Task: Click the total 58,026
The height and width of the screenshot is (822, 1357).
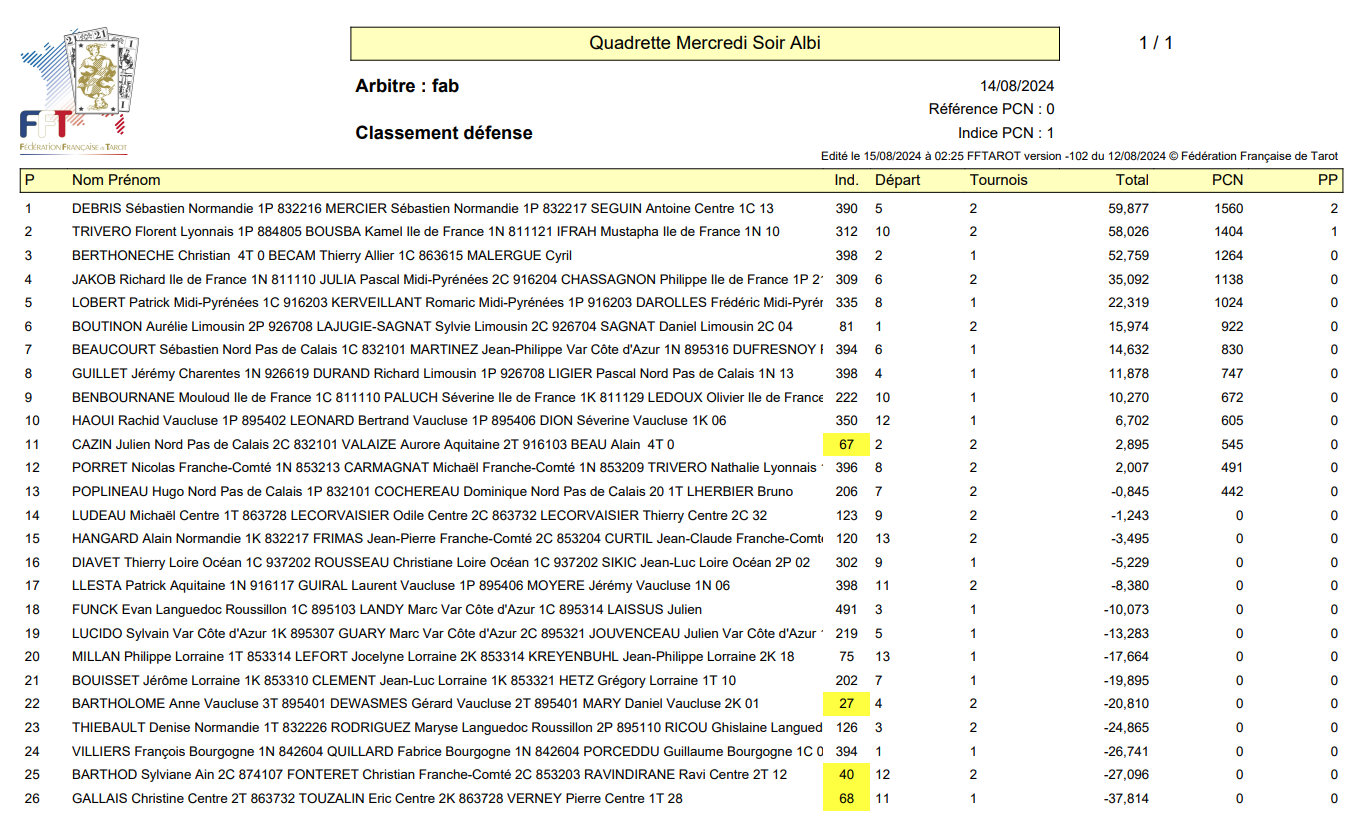Action: click(1129, 232)
